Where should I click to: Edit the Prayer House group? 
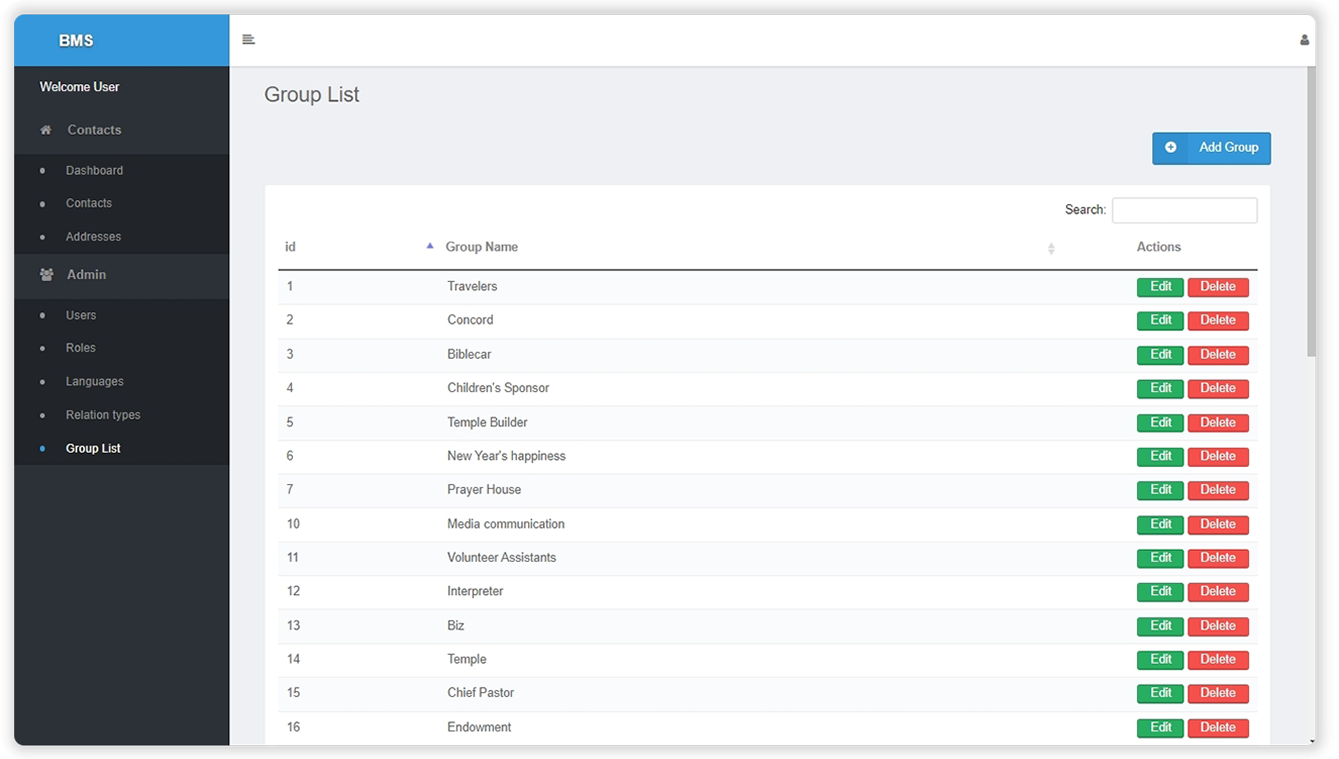1160,490
